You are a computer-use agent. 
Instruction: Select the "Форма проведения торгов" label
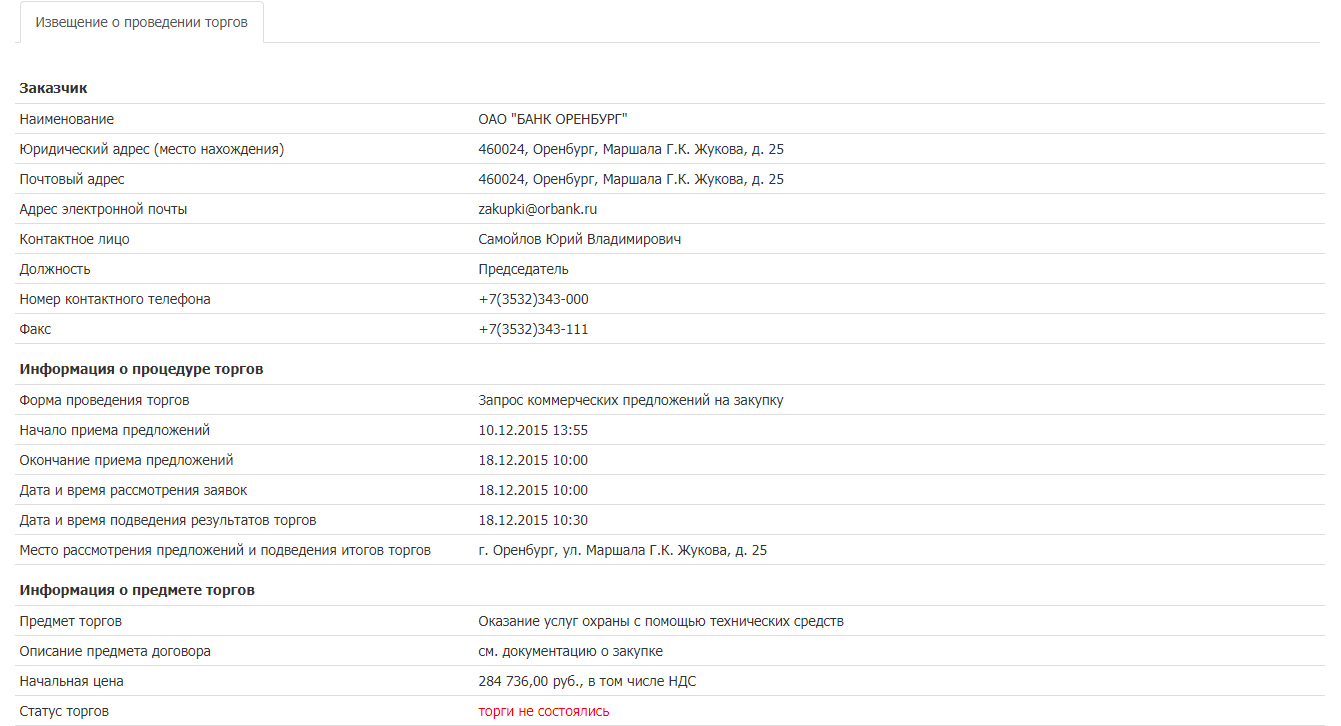pyautogui.click(x=104, y=400)
